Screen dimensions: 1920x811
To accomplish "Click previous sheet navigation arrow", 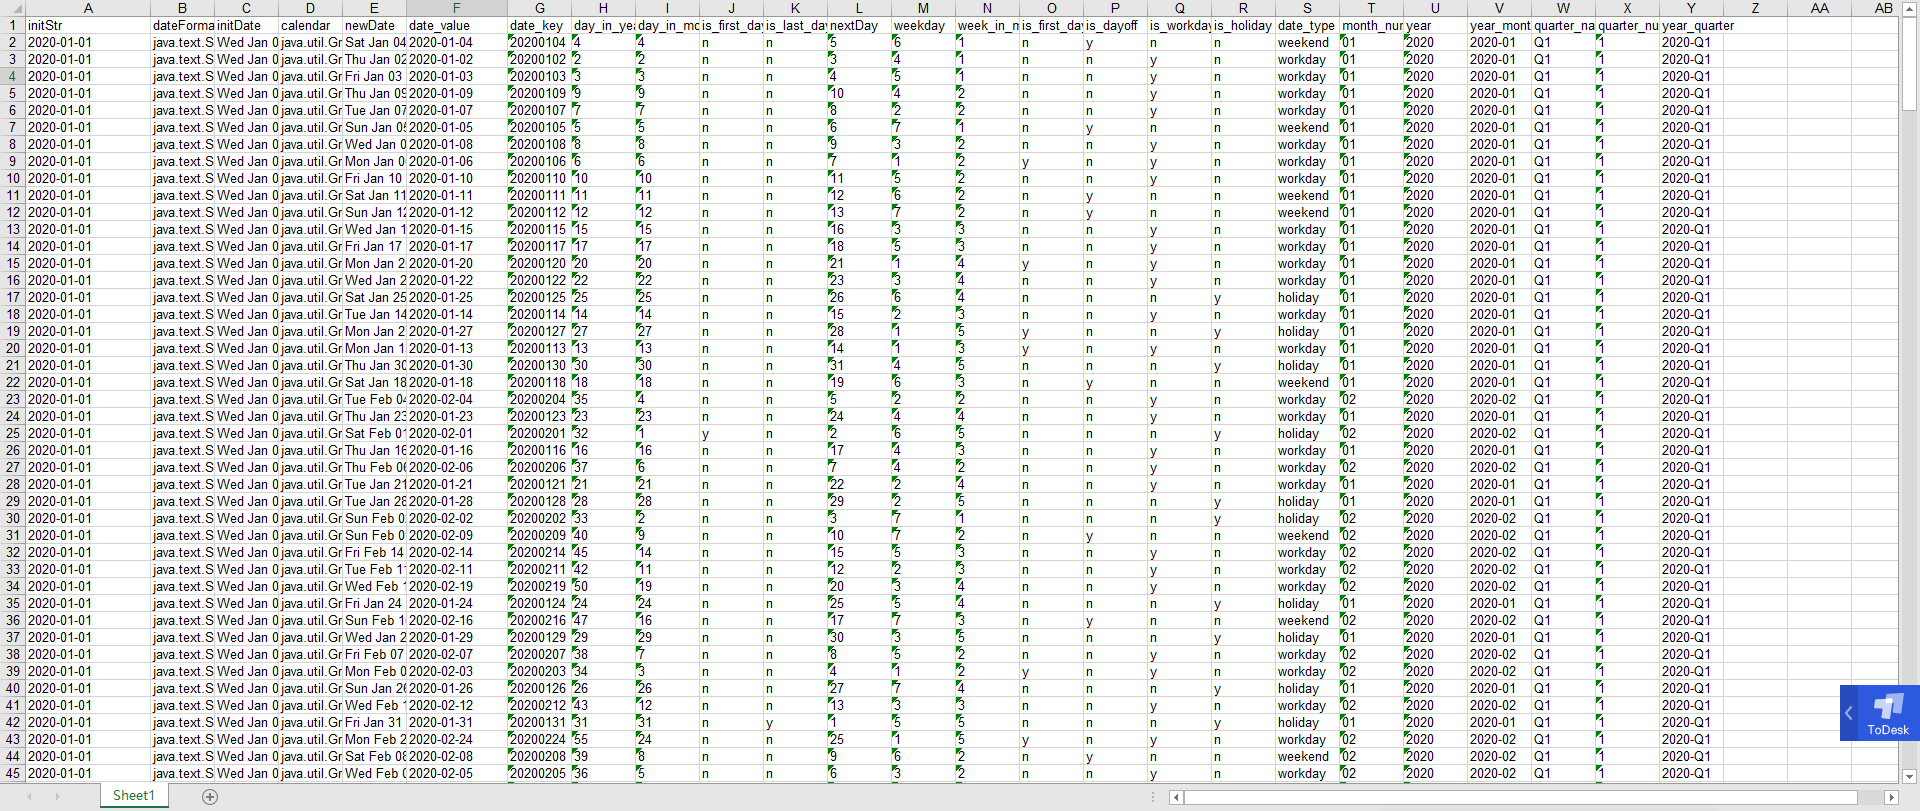I will pyautogui.click(x=30, y=796).
